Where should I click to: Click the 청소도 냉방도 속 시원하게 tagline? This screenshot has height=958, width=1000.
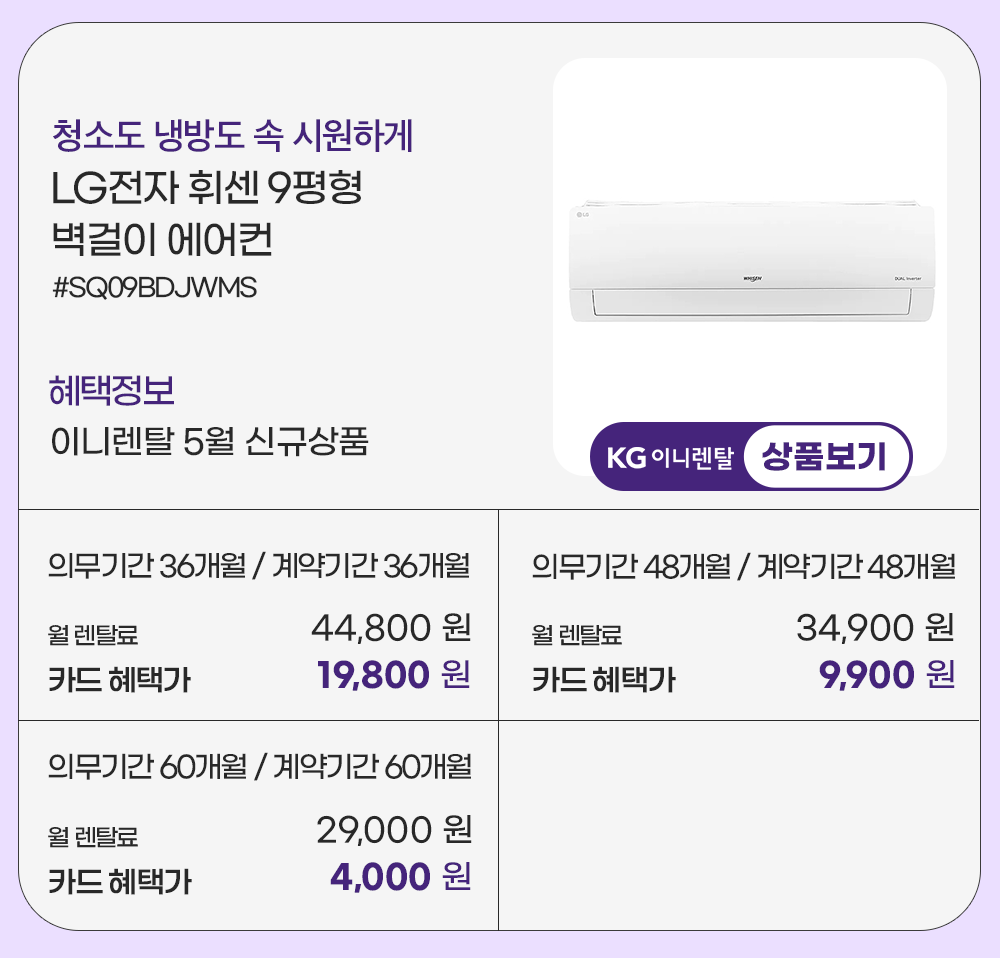(232, 135)
